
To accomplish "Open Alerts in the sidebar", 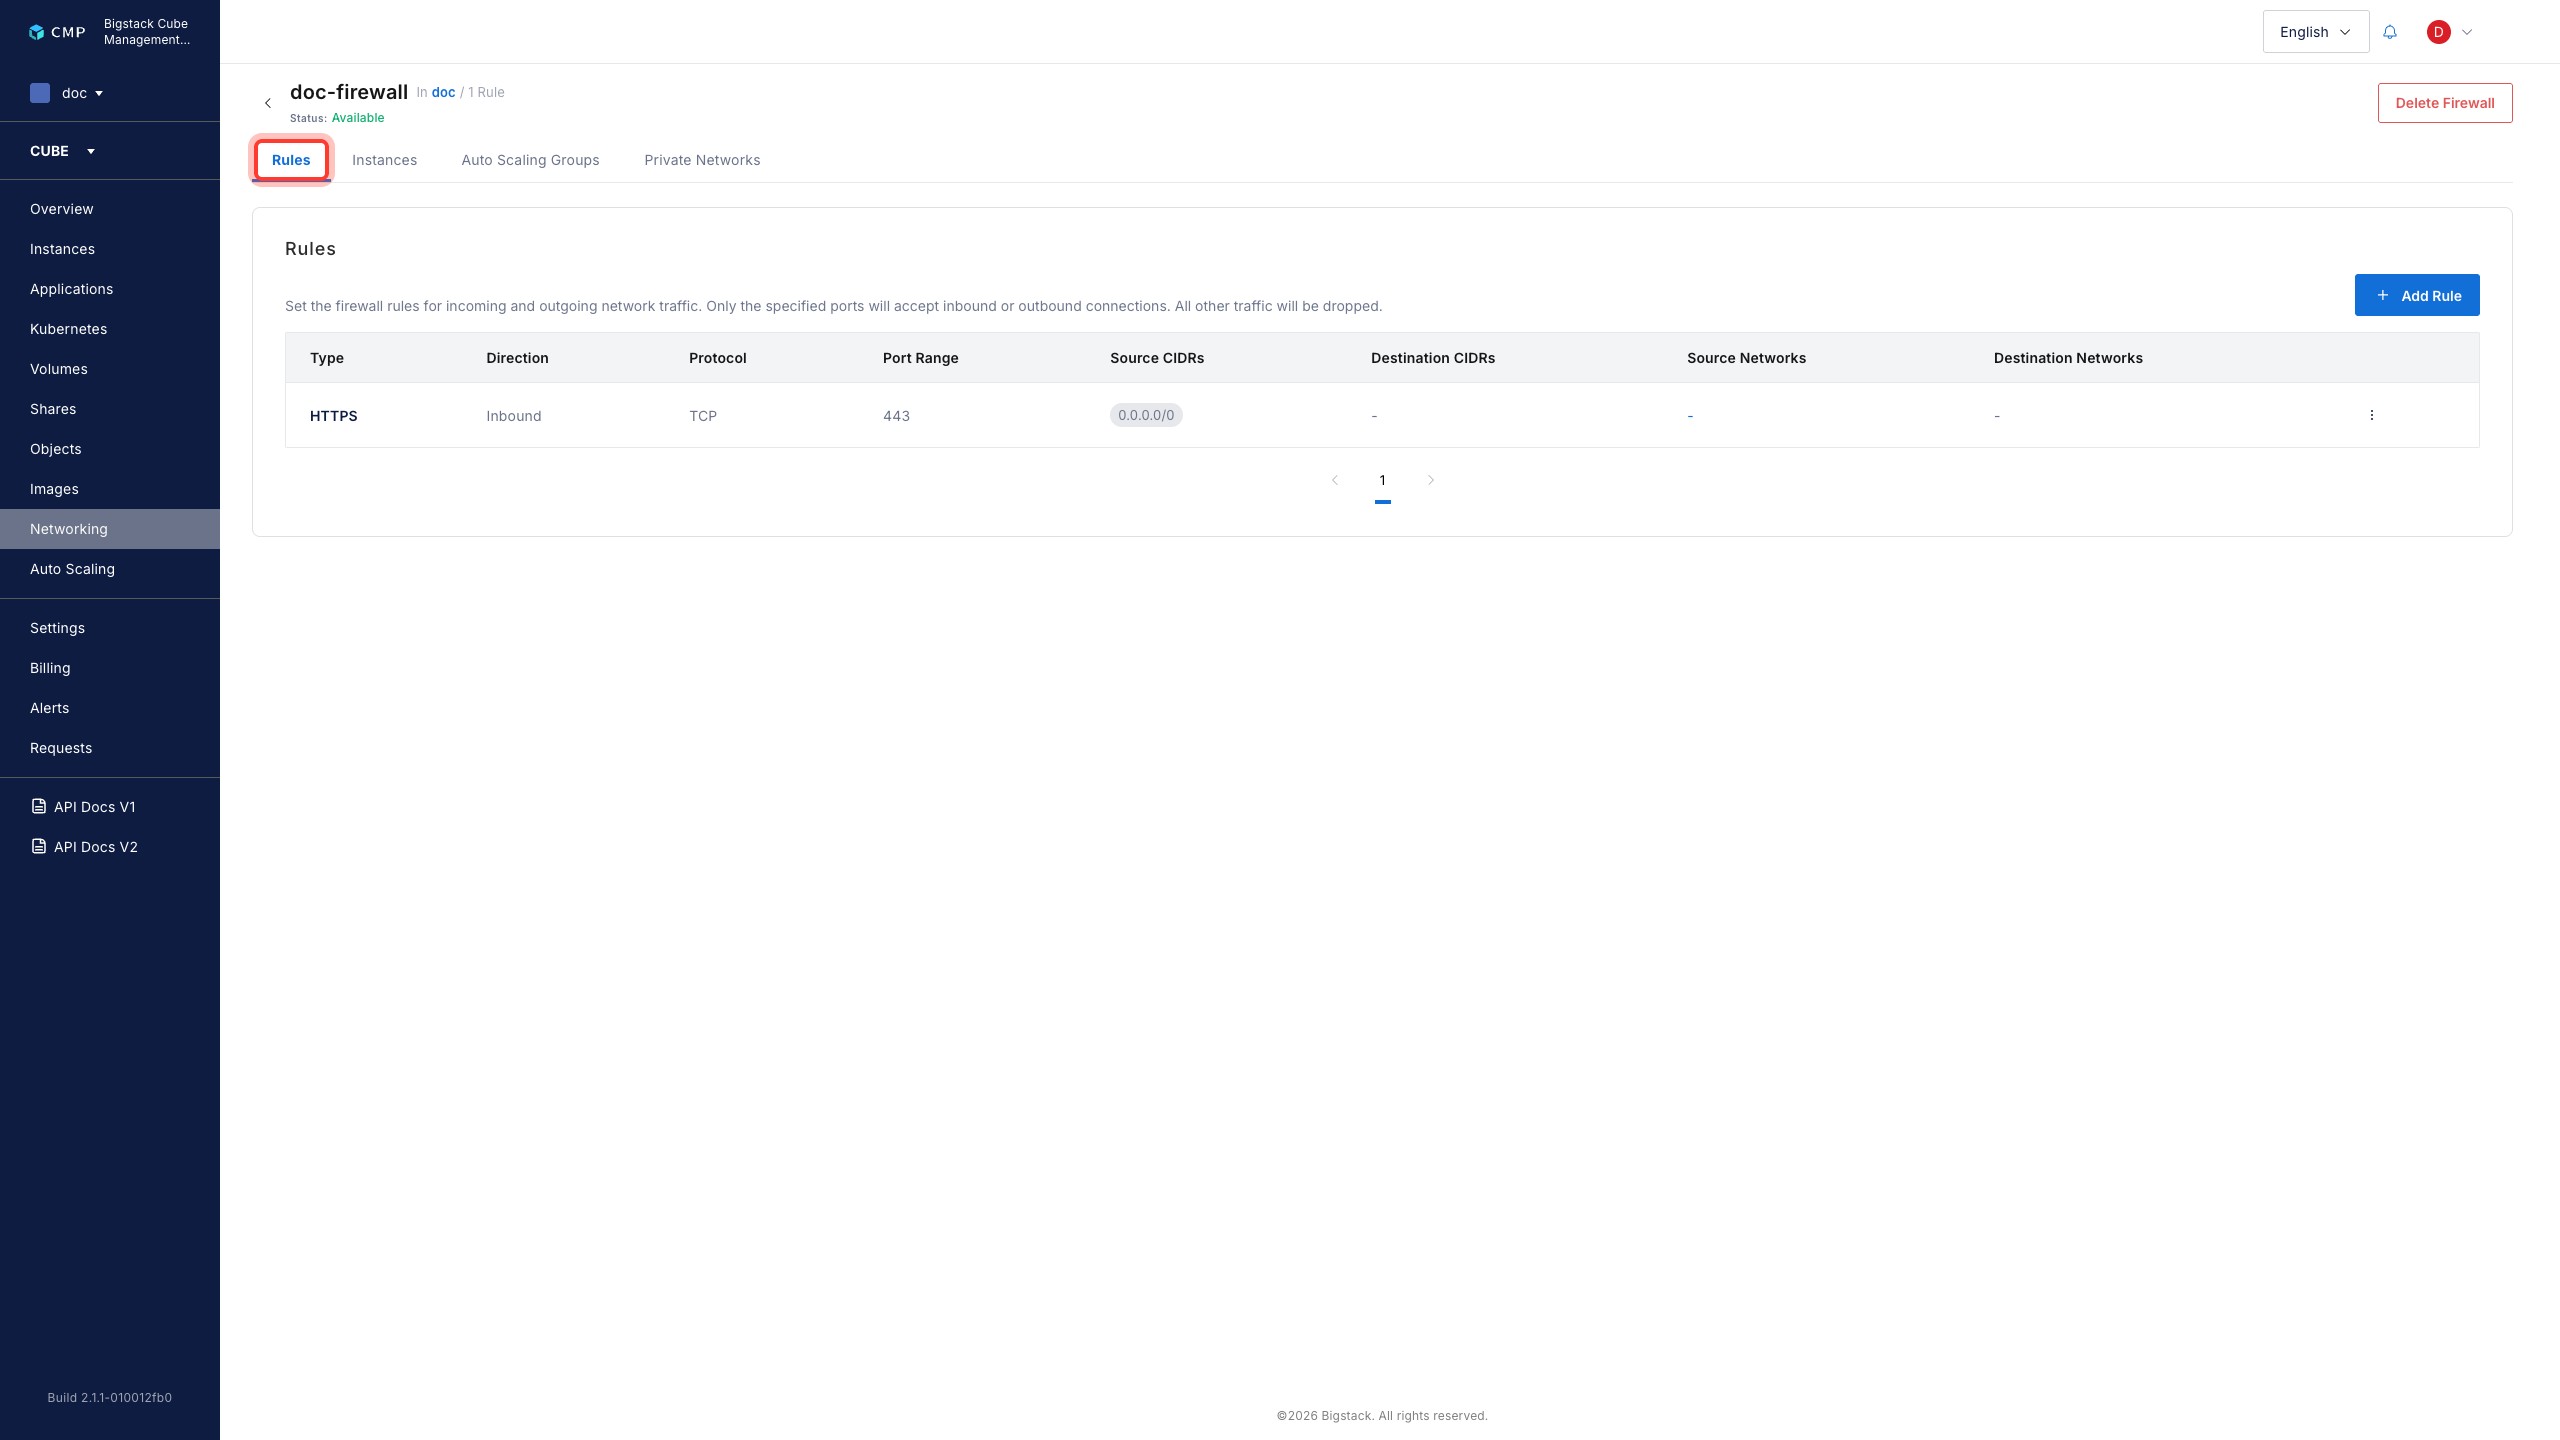I will [x=110, y=708].
